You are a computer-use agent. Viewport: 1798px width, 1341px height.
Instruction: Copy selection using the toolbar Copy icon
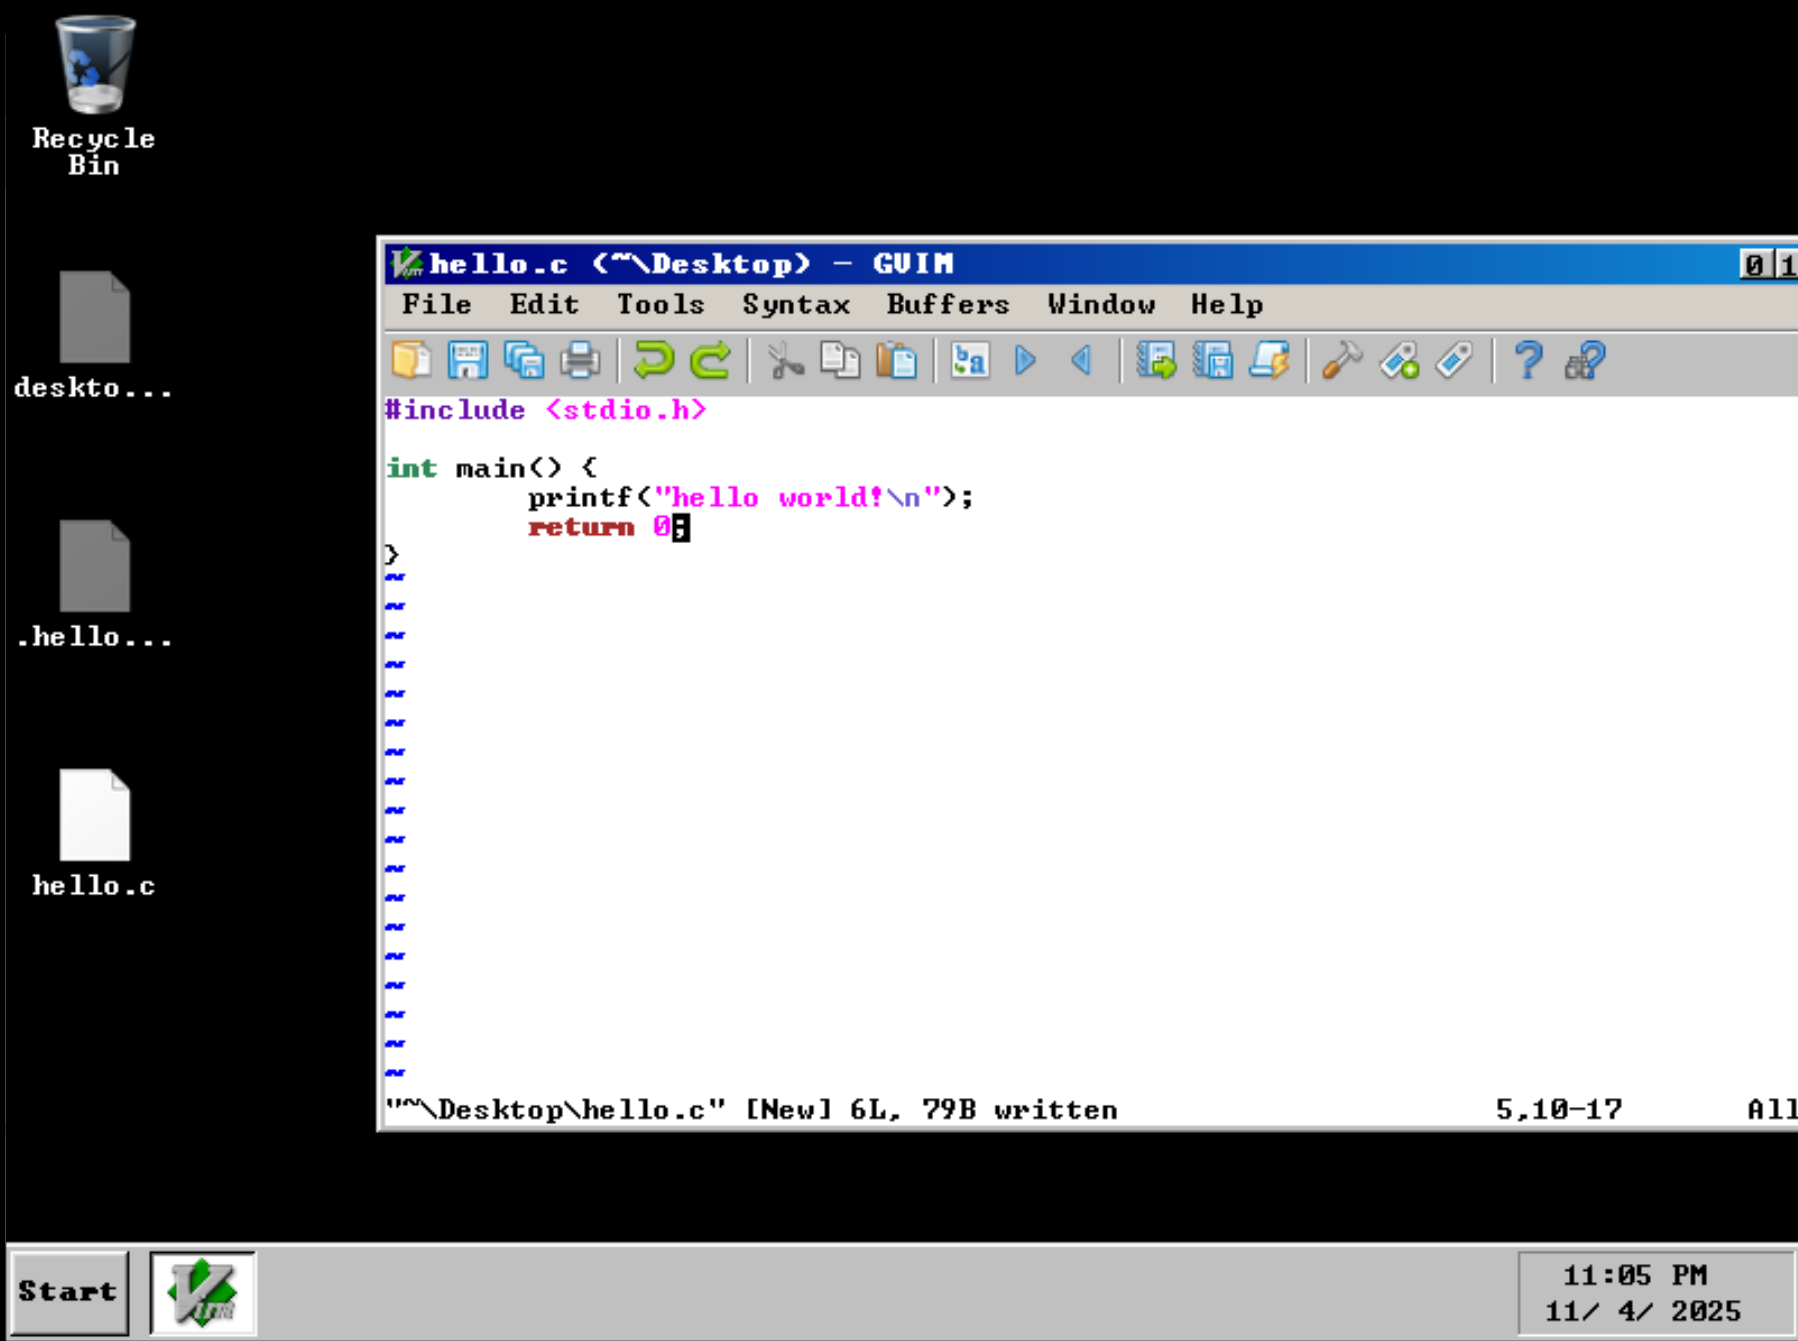click(x=840, y=361)
